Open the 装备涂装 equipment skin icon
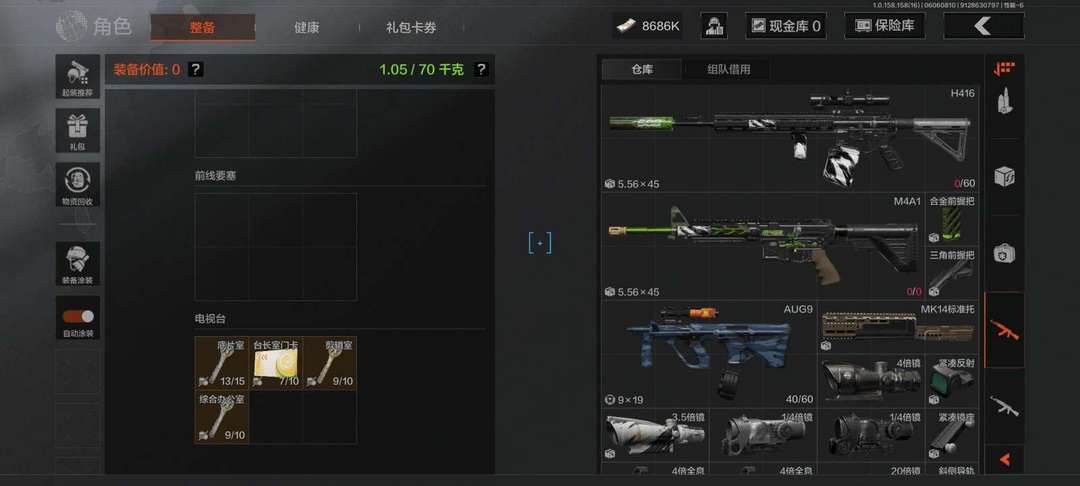The height and width of the screenshot is (486, 1080). coord(78,264)
